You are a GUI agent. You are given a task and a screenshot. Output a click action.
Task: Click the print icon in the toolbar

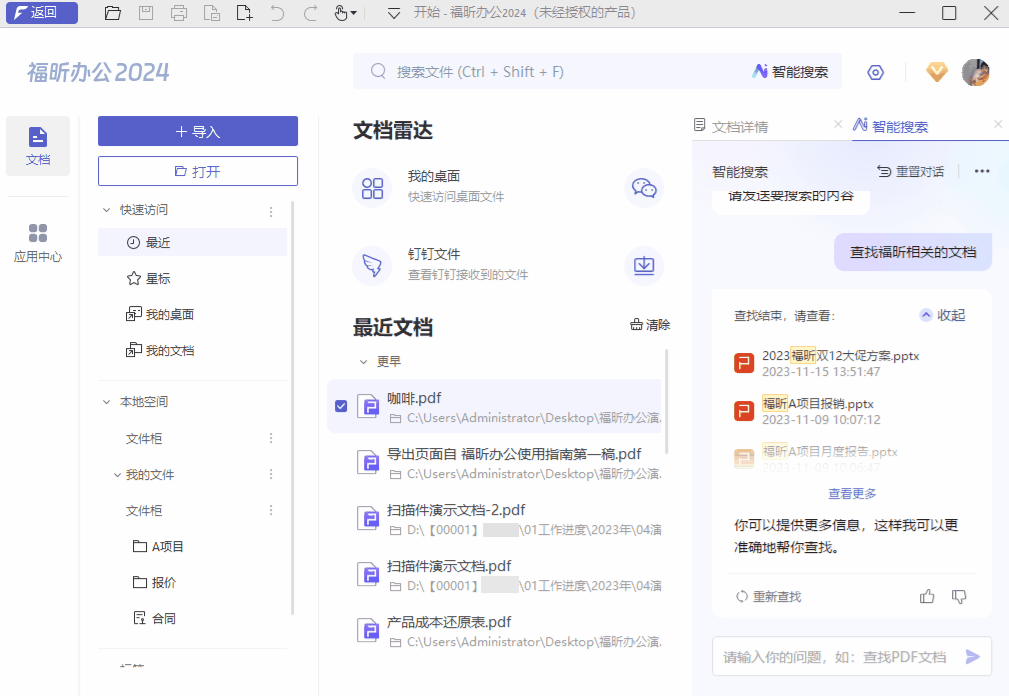click(x=179, y=13)
